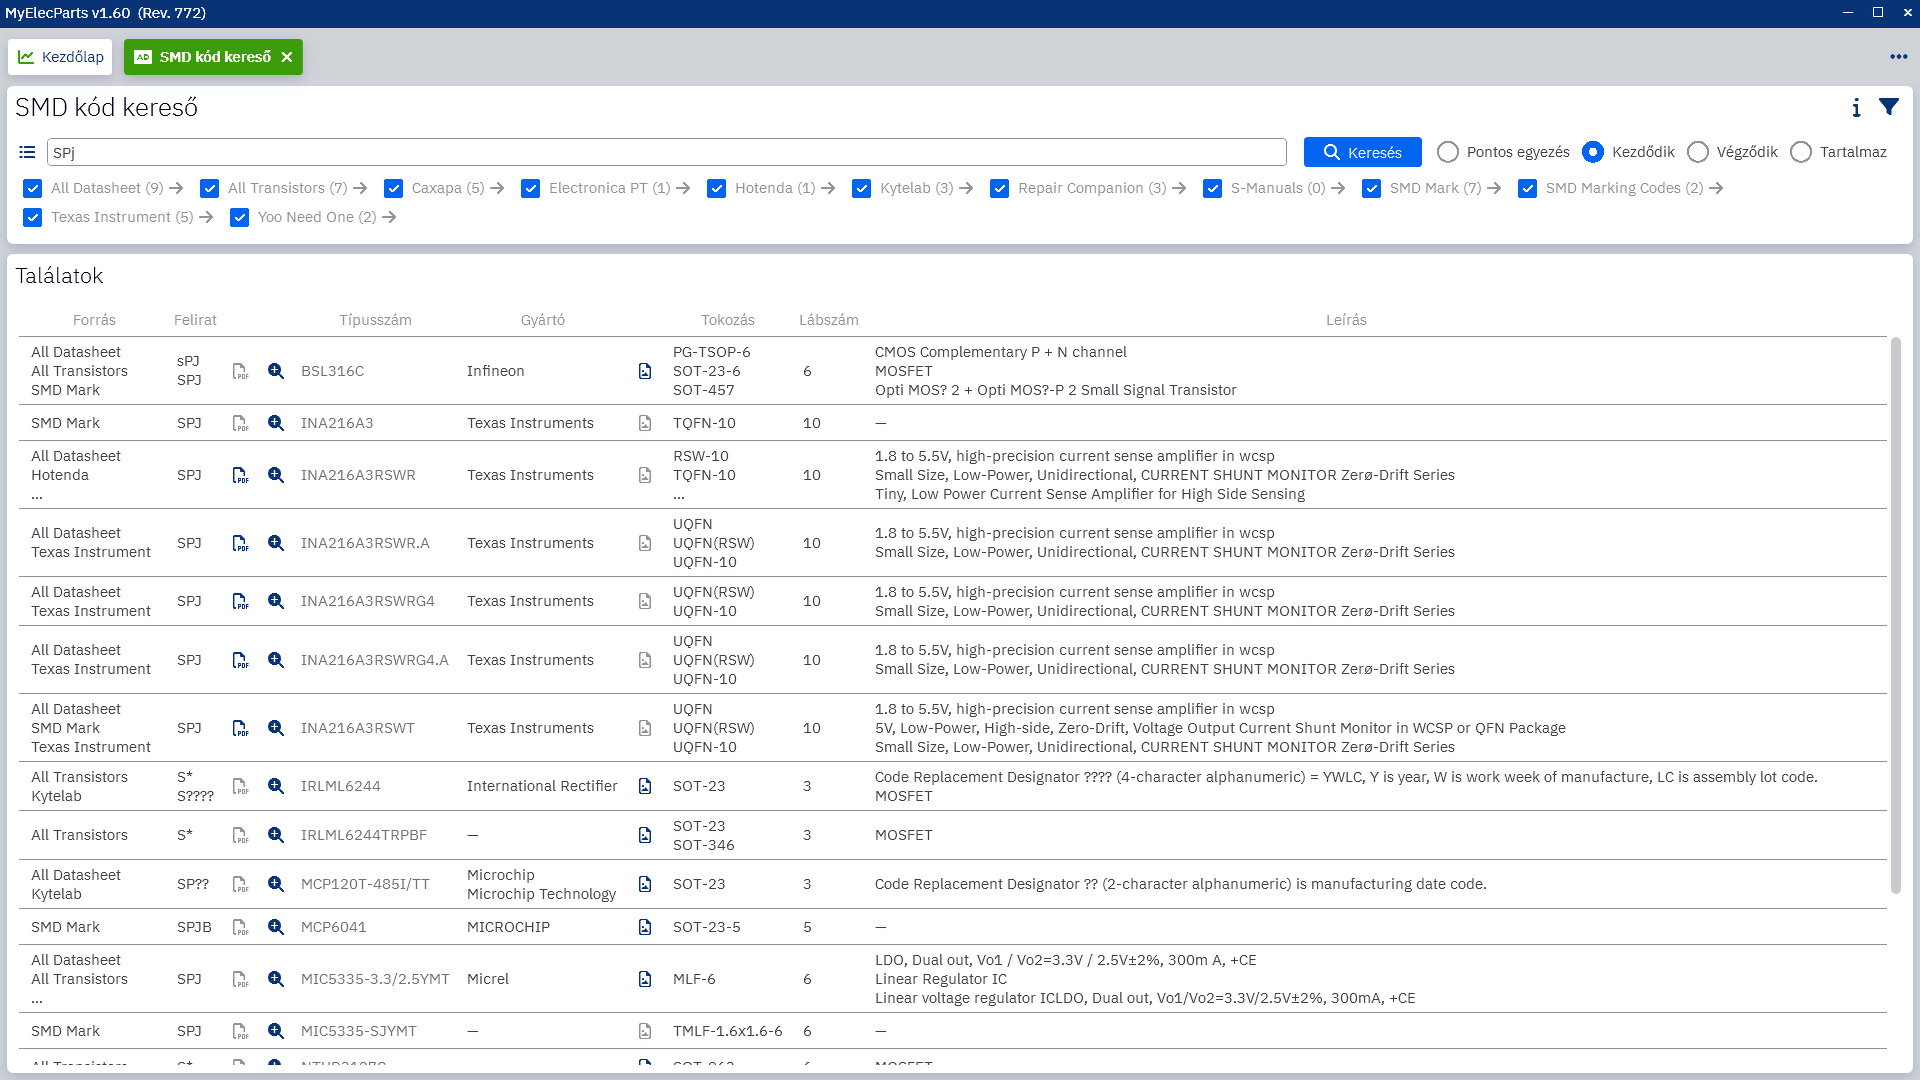Click the filter funnel icon
This screenshot has height=1080, width=1920.
[1888, 107]
